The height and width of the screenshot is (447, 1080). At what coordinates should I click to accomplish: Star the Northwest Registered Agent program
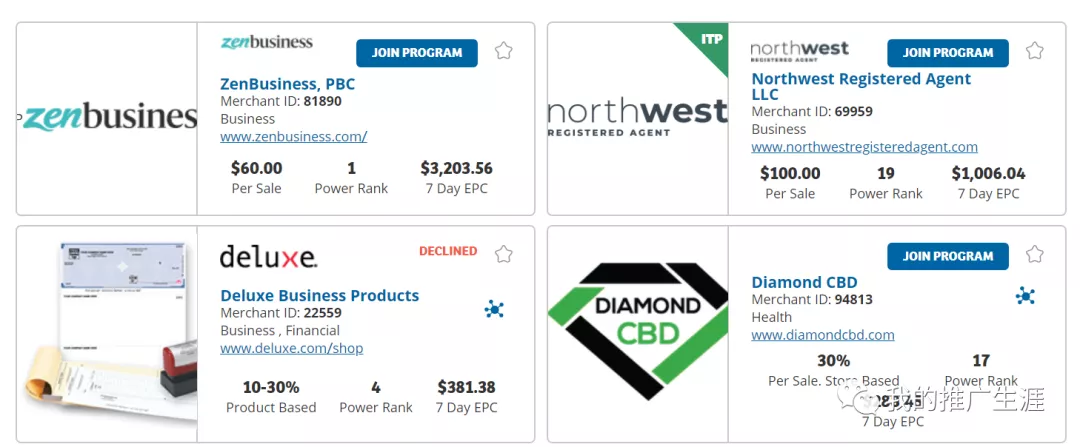pos(1035,50)
